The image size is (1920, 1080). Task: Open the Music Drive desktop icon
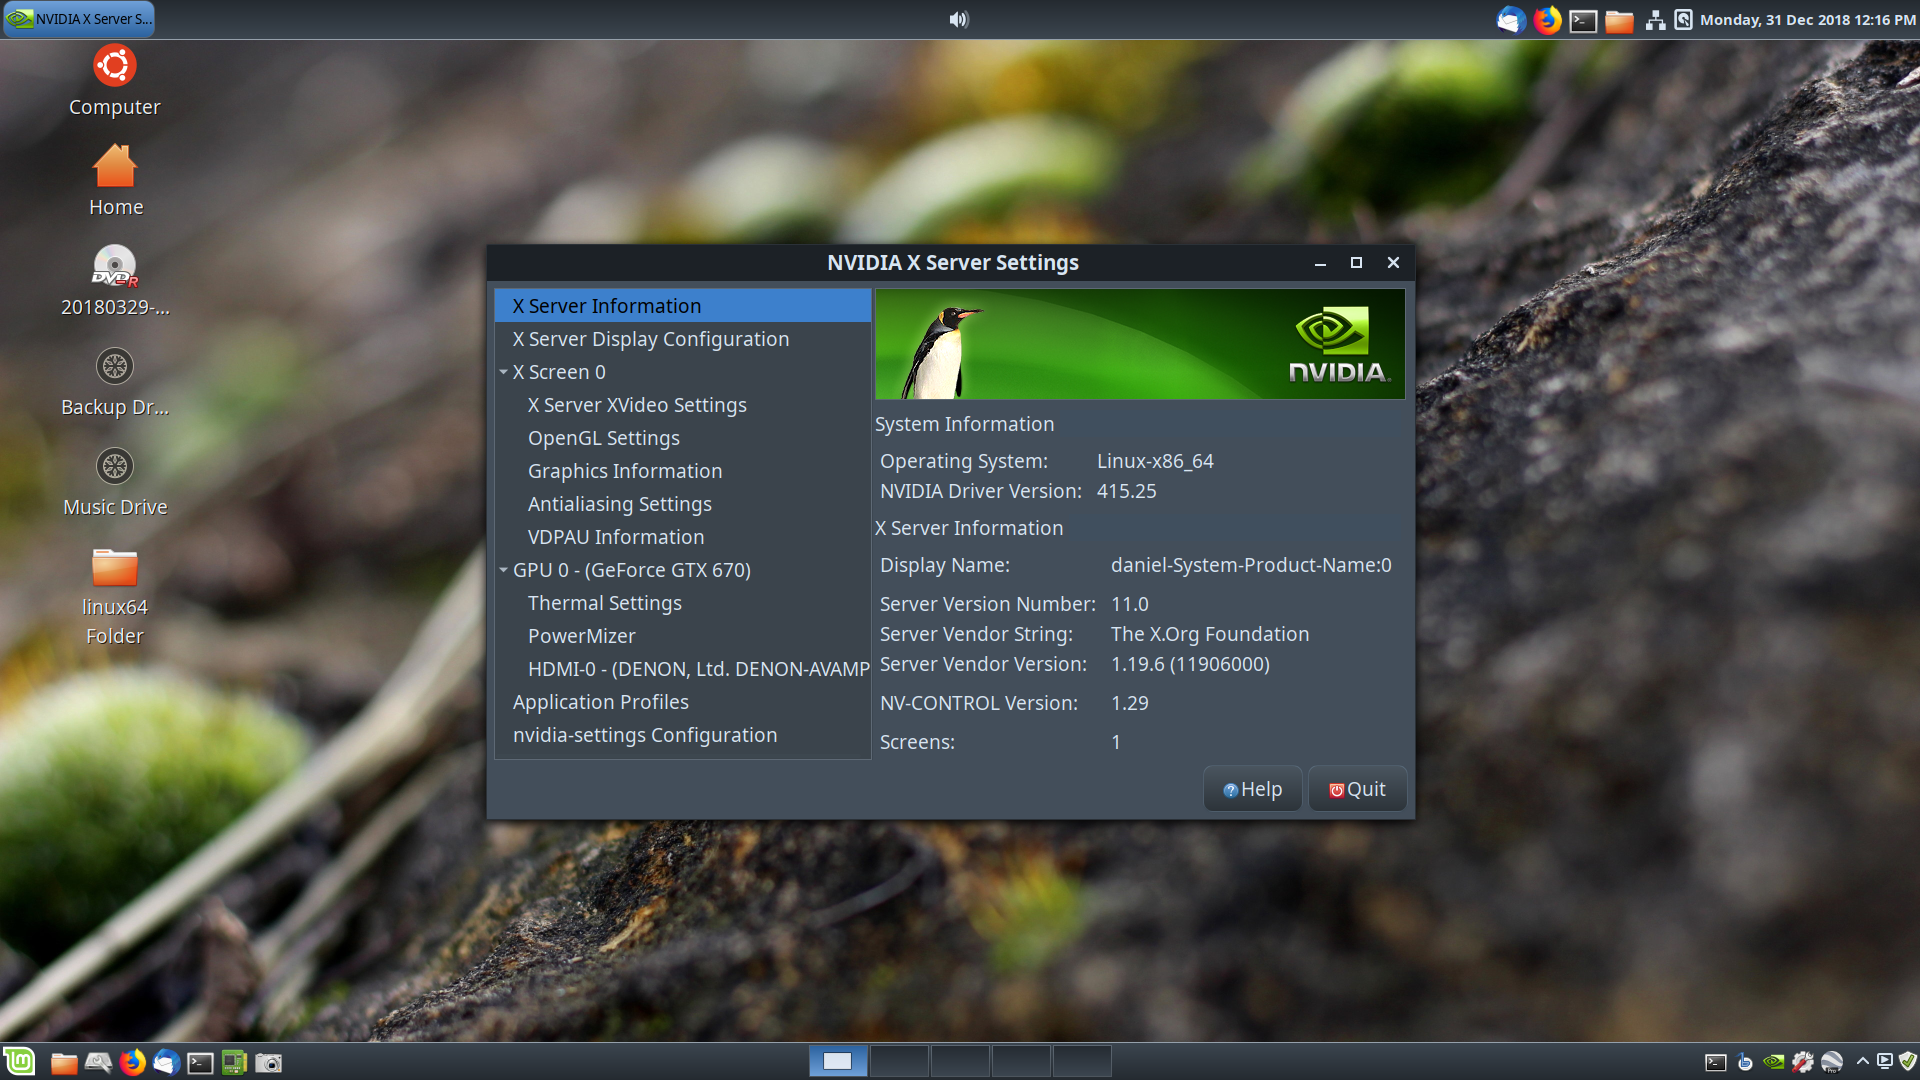coord(115,481)
